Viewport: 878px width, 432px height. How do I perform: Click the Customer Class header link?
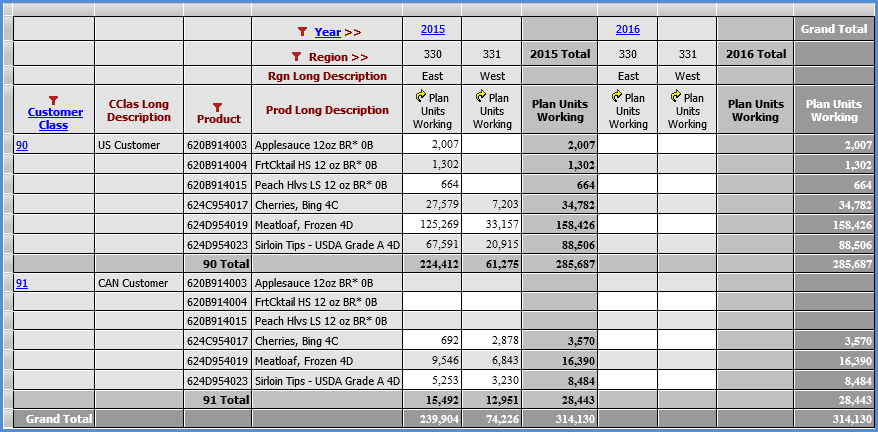[x=54, y=118]
